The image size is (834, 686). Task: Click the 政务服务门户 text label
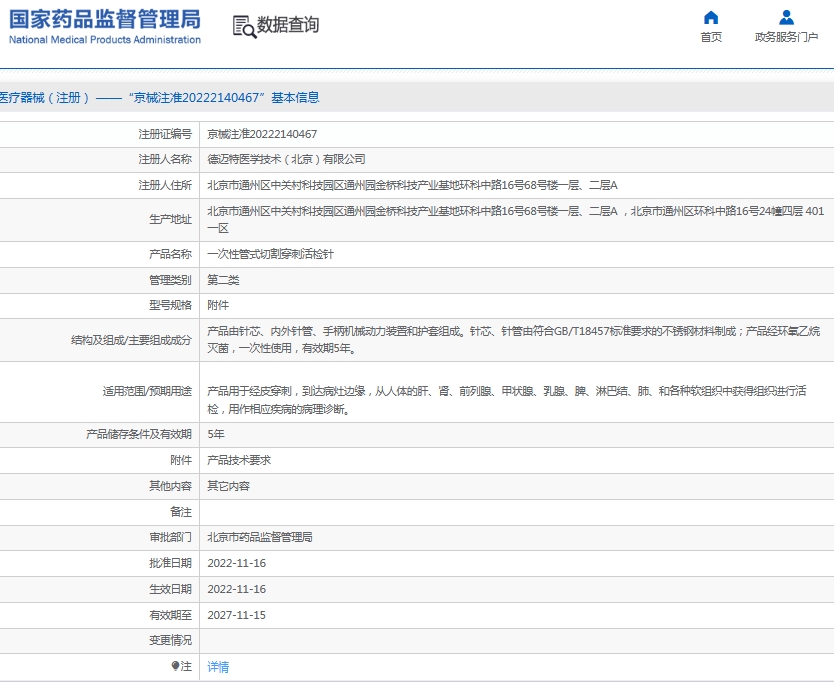pos(786,37)
